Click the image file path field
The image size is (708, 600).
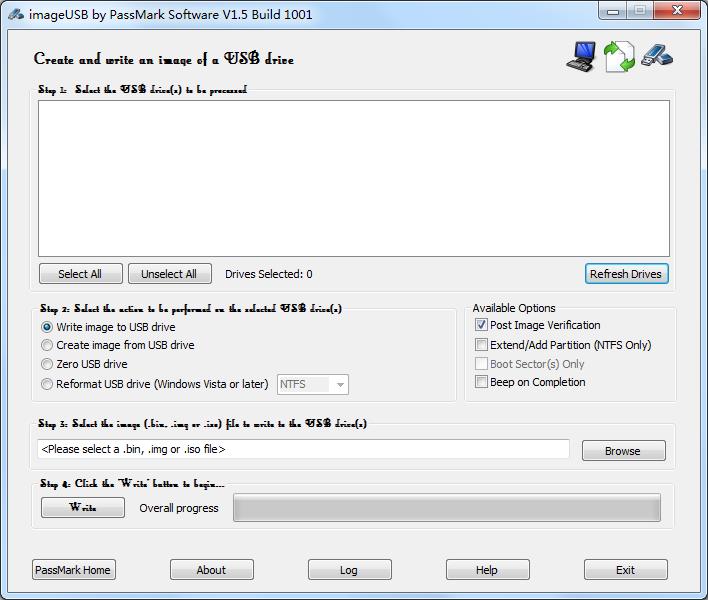303,449
